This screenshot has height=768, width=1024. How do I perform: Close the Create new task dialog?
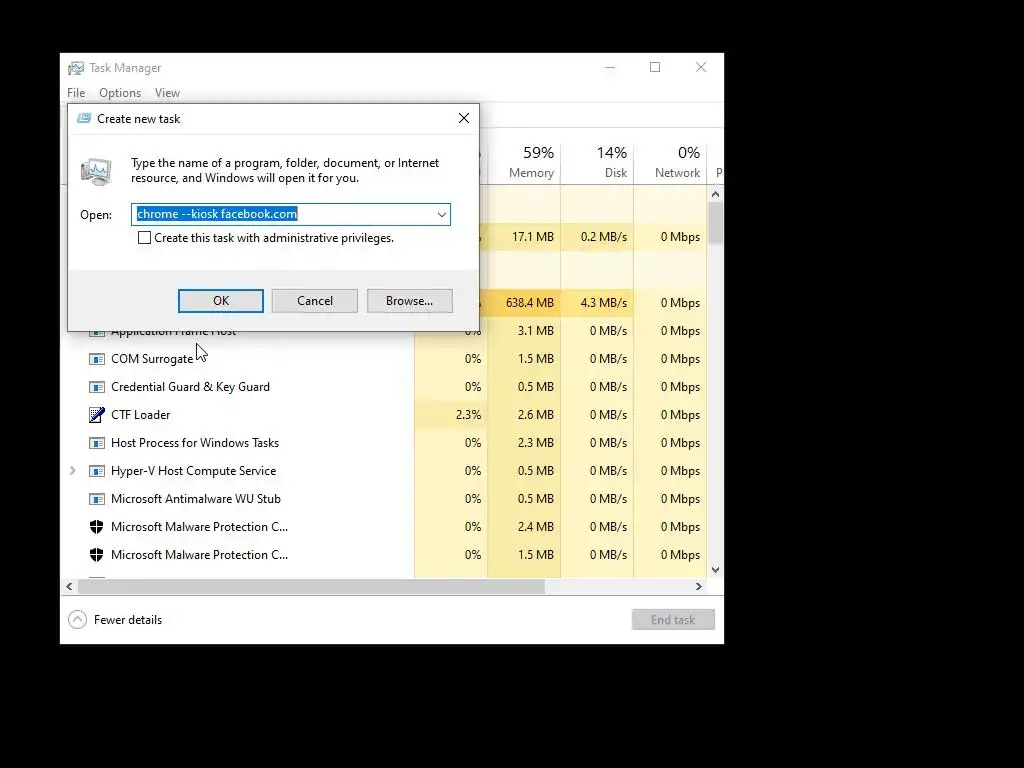(464, 118)
